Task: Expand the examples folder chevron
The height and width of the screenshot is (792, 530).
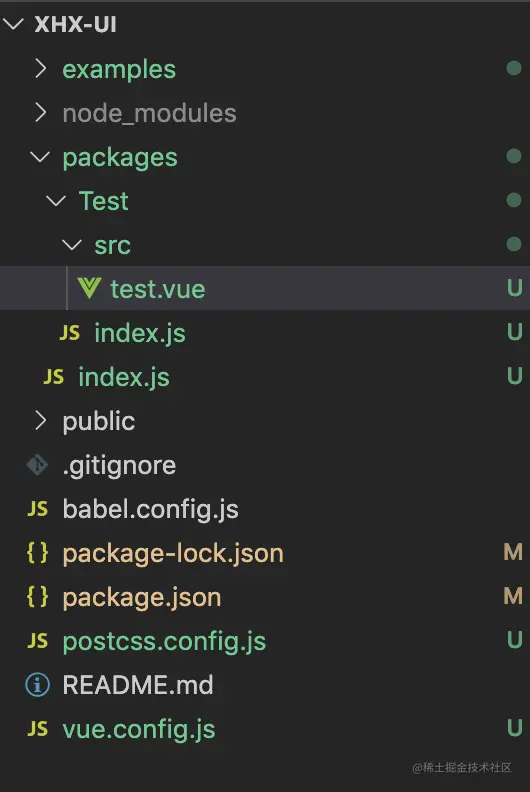Action: pyautogui.click(x=40, y=68)
